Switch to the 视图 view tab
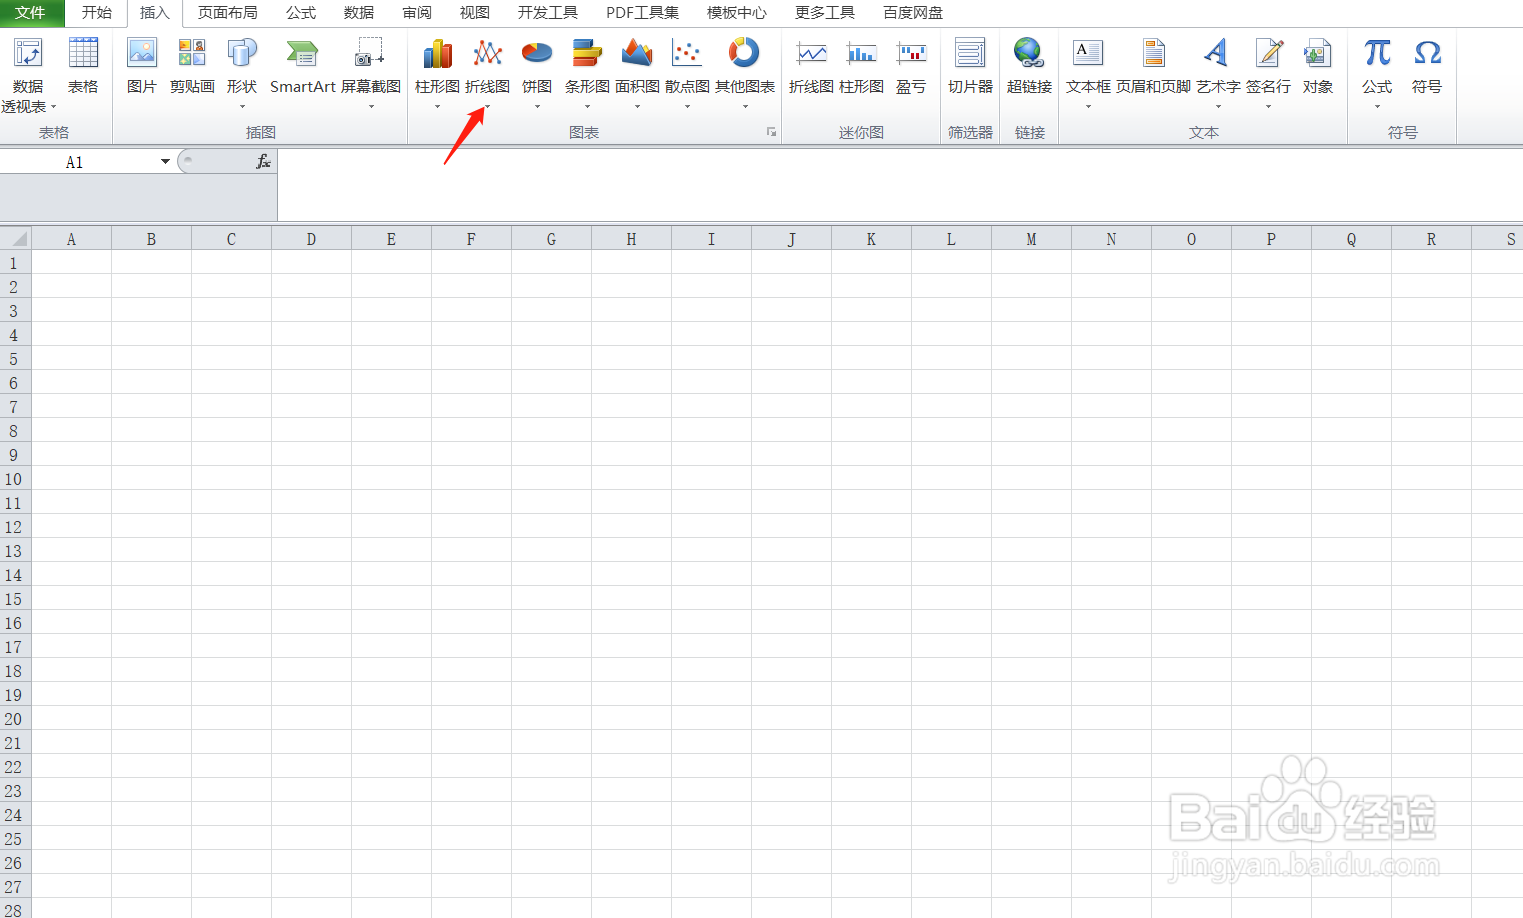The width and height of the screenshot is (1523, 918). (x=475, y=13)
